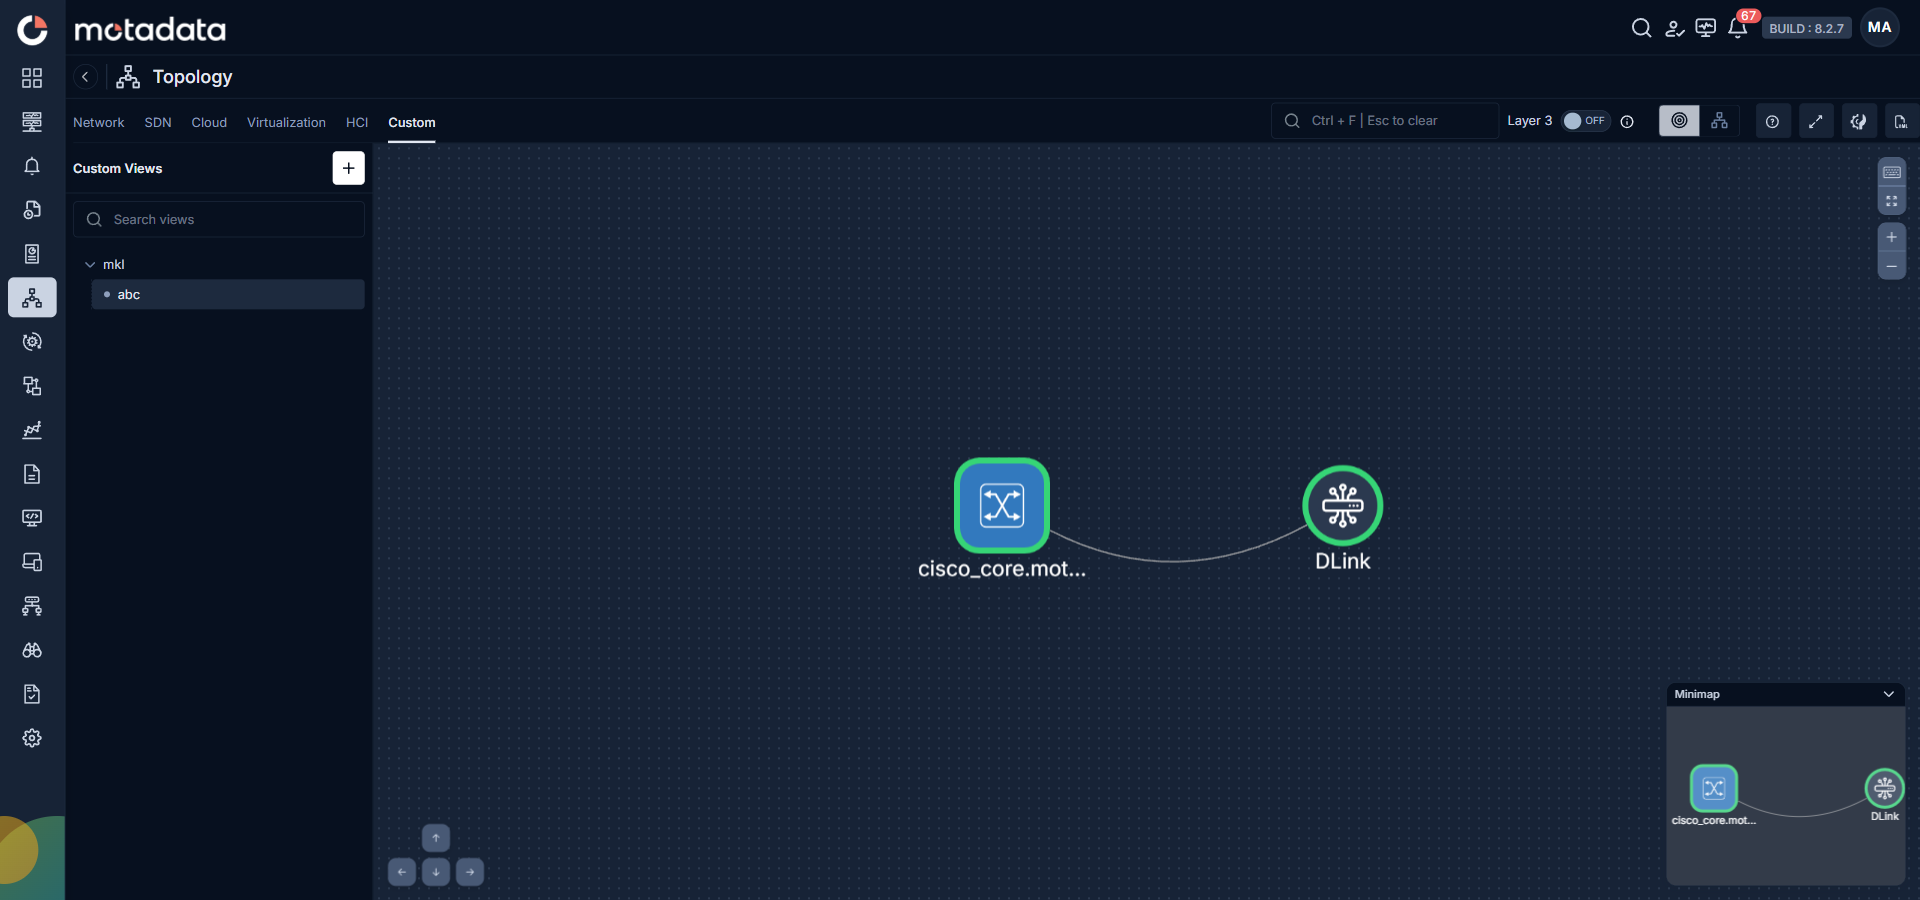1920x900 pixels.
Task: Select the DLink node
Action: pyautogui.click(x=1342, y=506)
